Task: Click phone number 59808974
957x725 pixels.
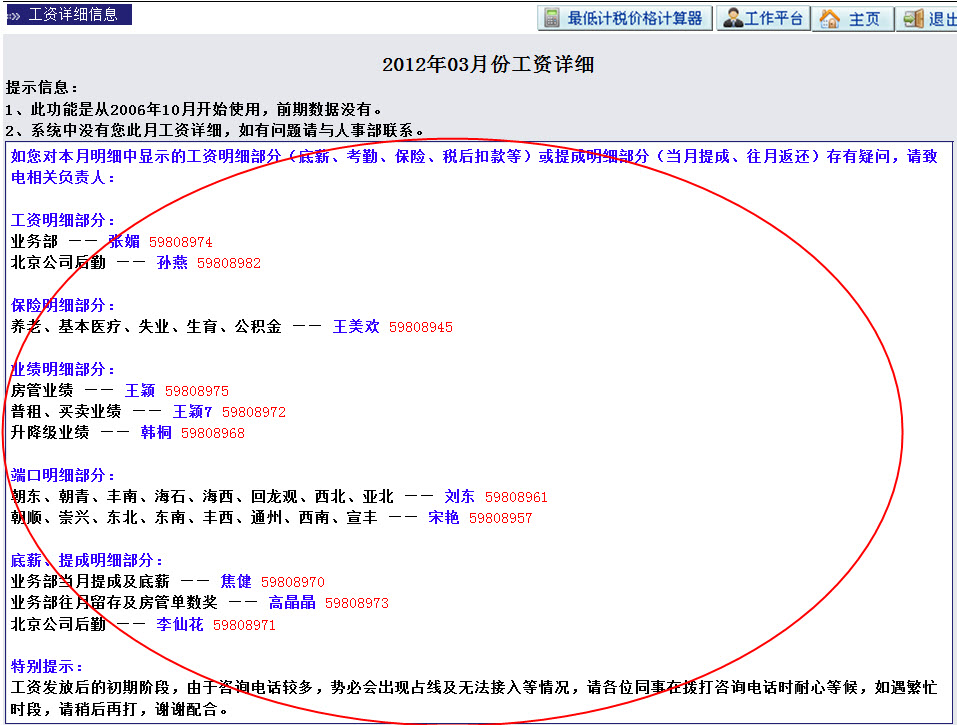Action: (181, 242)
